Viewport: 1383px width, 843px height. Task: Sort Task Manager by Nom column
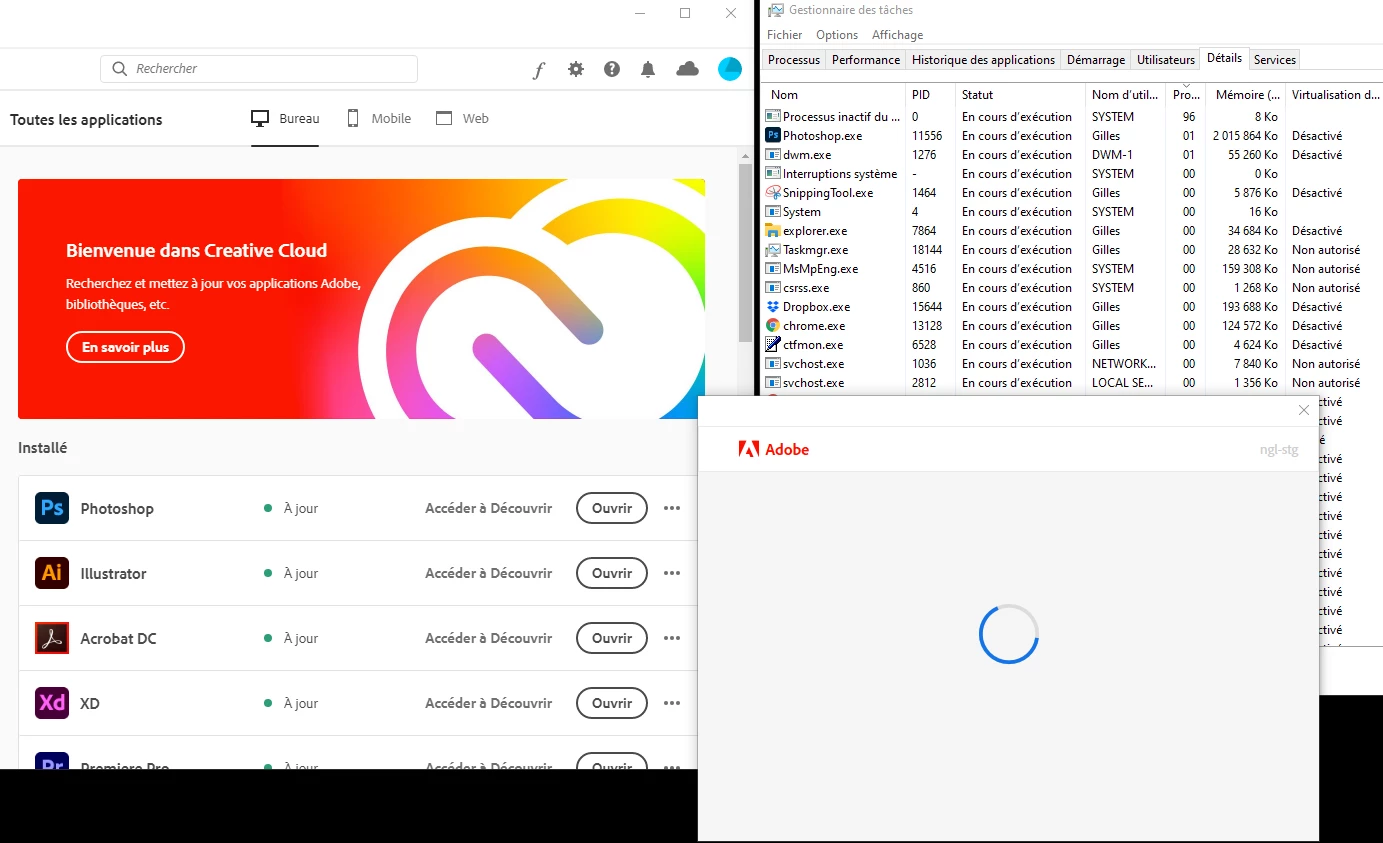835,94
